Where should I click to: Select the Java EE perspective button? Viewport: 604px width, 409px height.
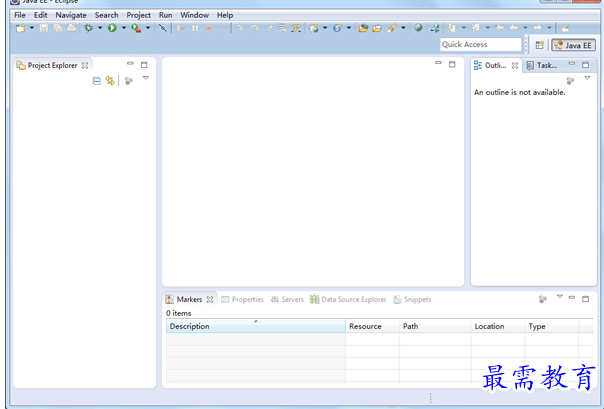pos(574,45)
